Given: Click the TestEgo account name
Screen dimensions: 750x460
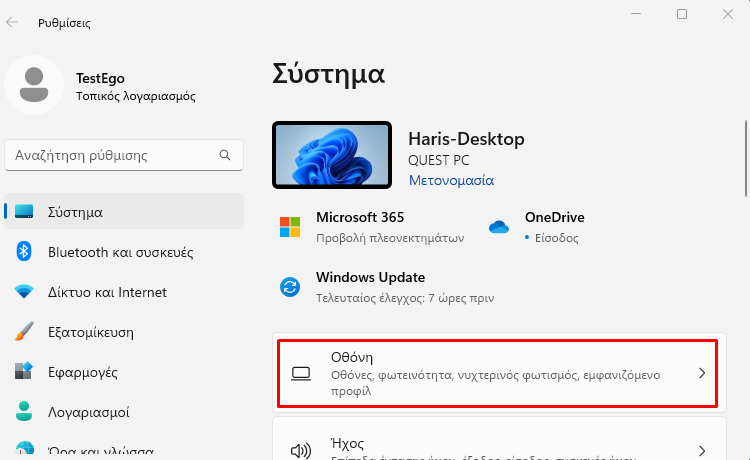Looking at the screenshot, I should (100, 78).
